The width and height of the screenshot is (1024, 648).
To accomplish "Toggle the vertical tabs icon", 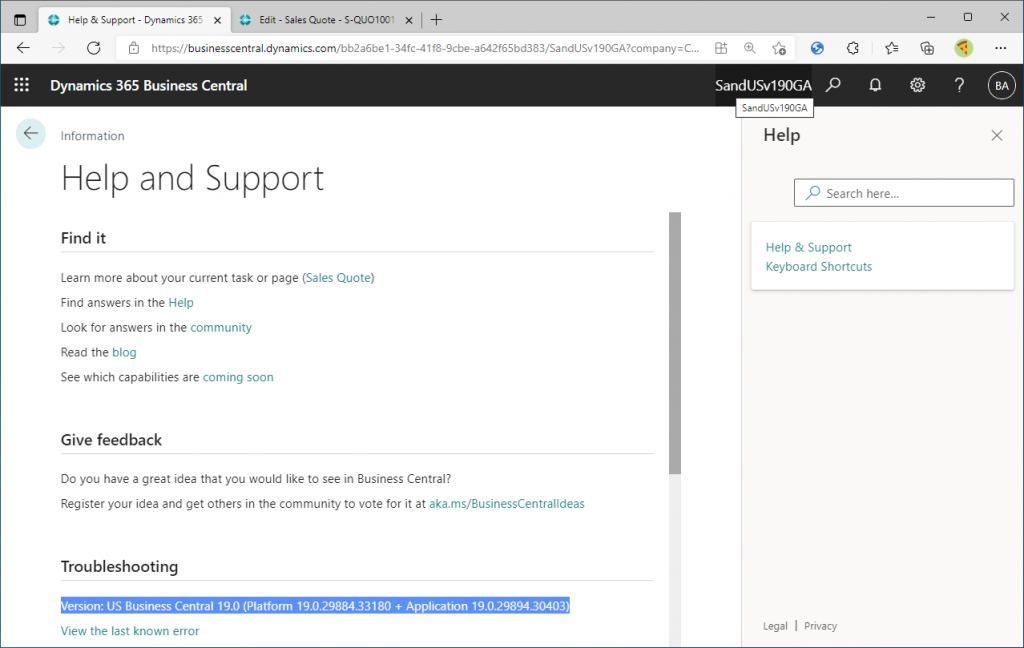I will coord(20,20).
